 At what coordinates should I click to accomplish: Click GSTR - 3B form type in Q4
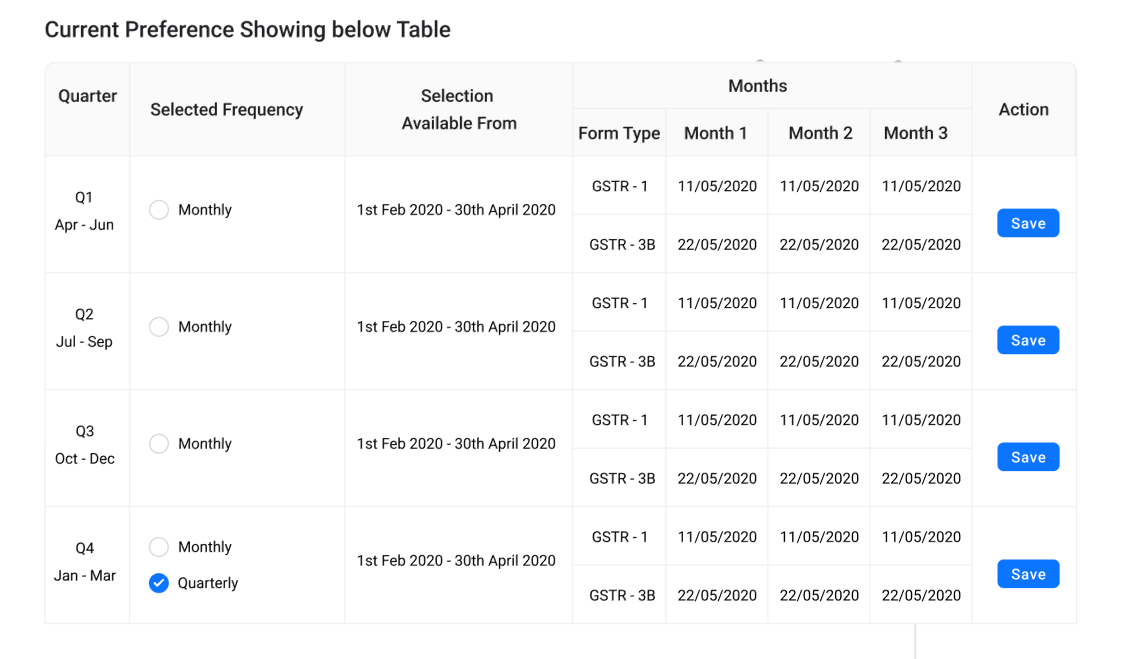tap(622, 595)
